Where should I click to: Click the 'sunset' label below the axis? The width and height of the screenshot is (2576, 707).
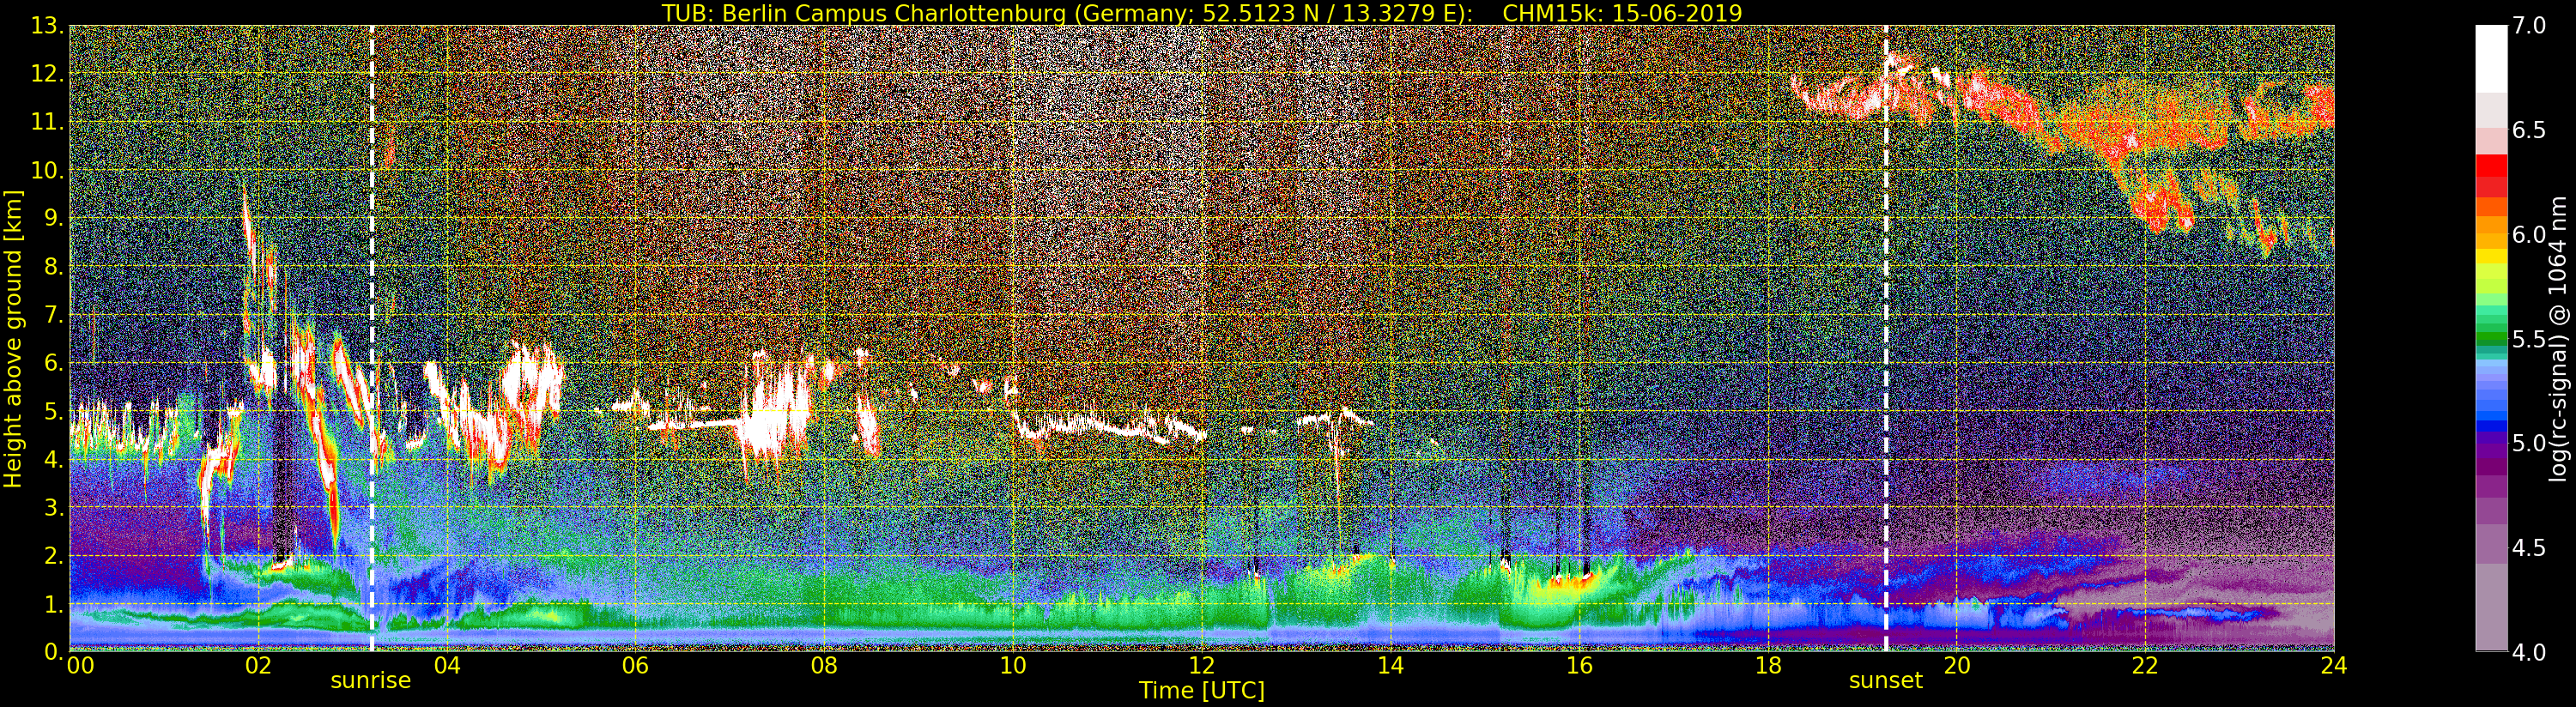(1885, 680)
